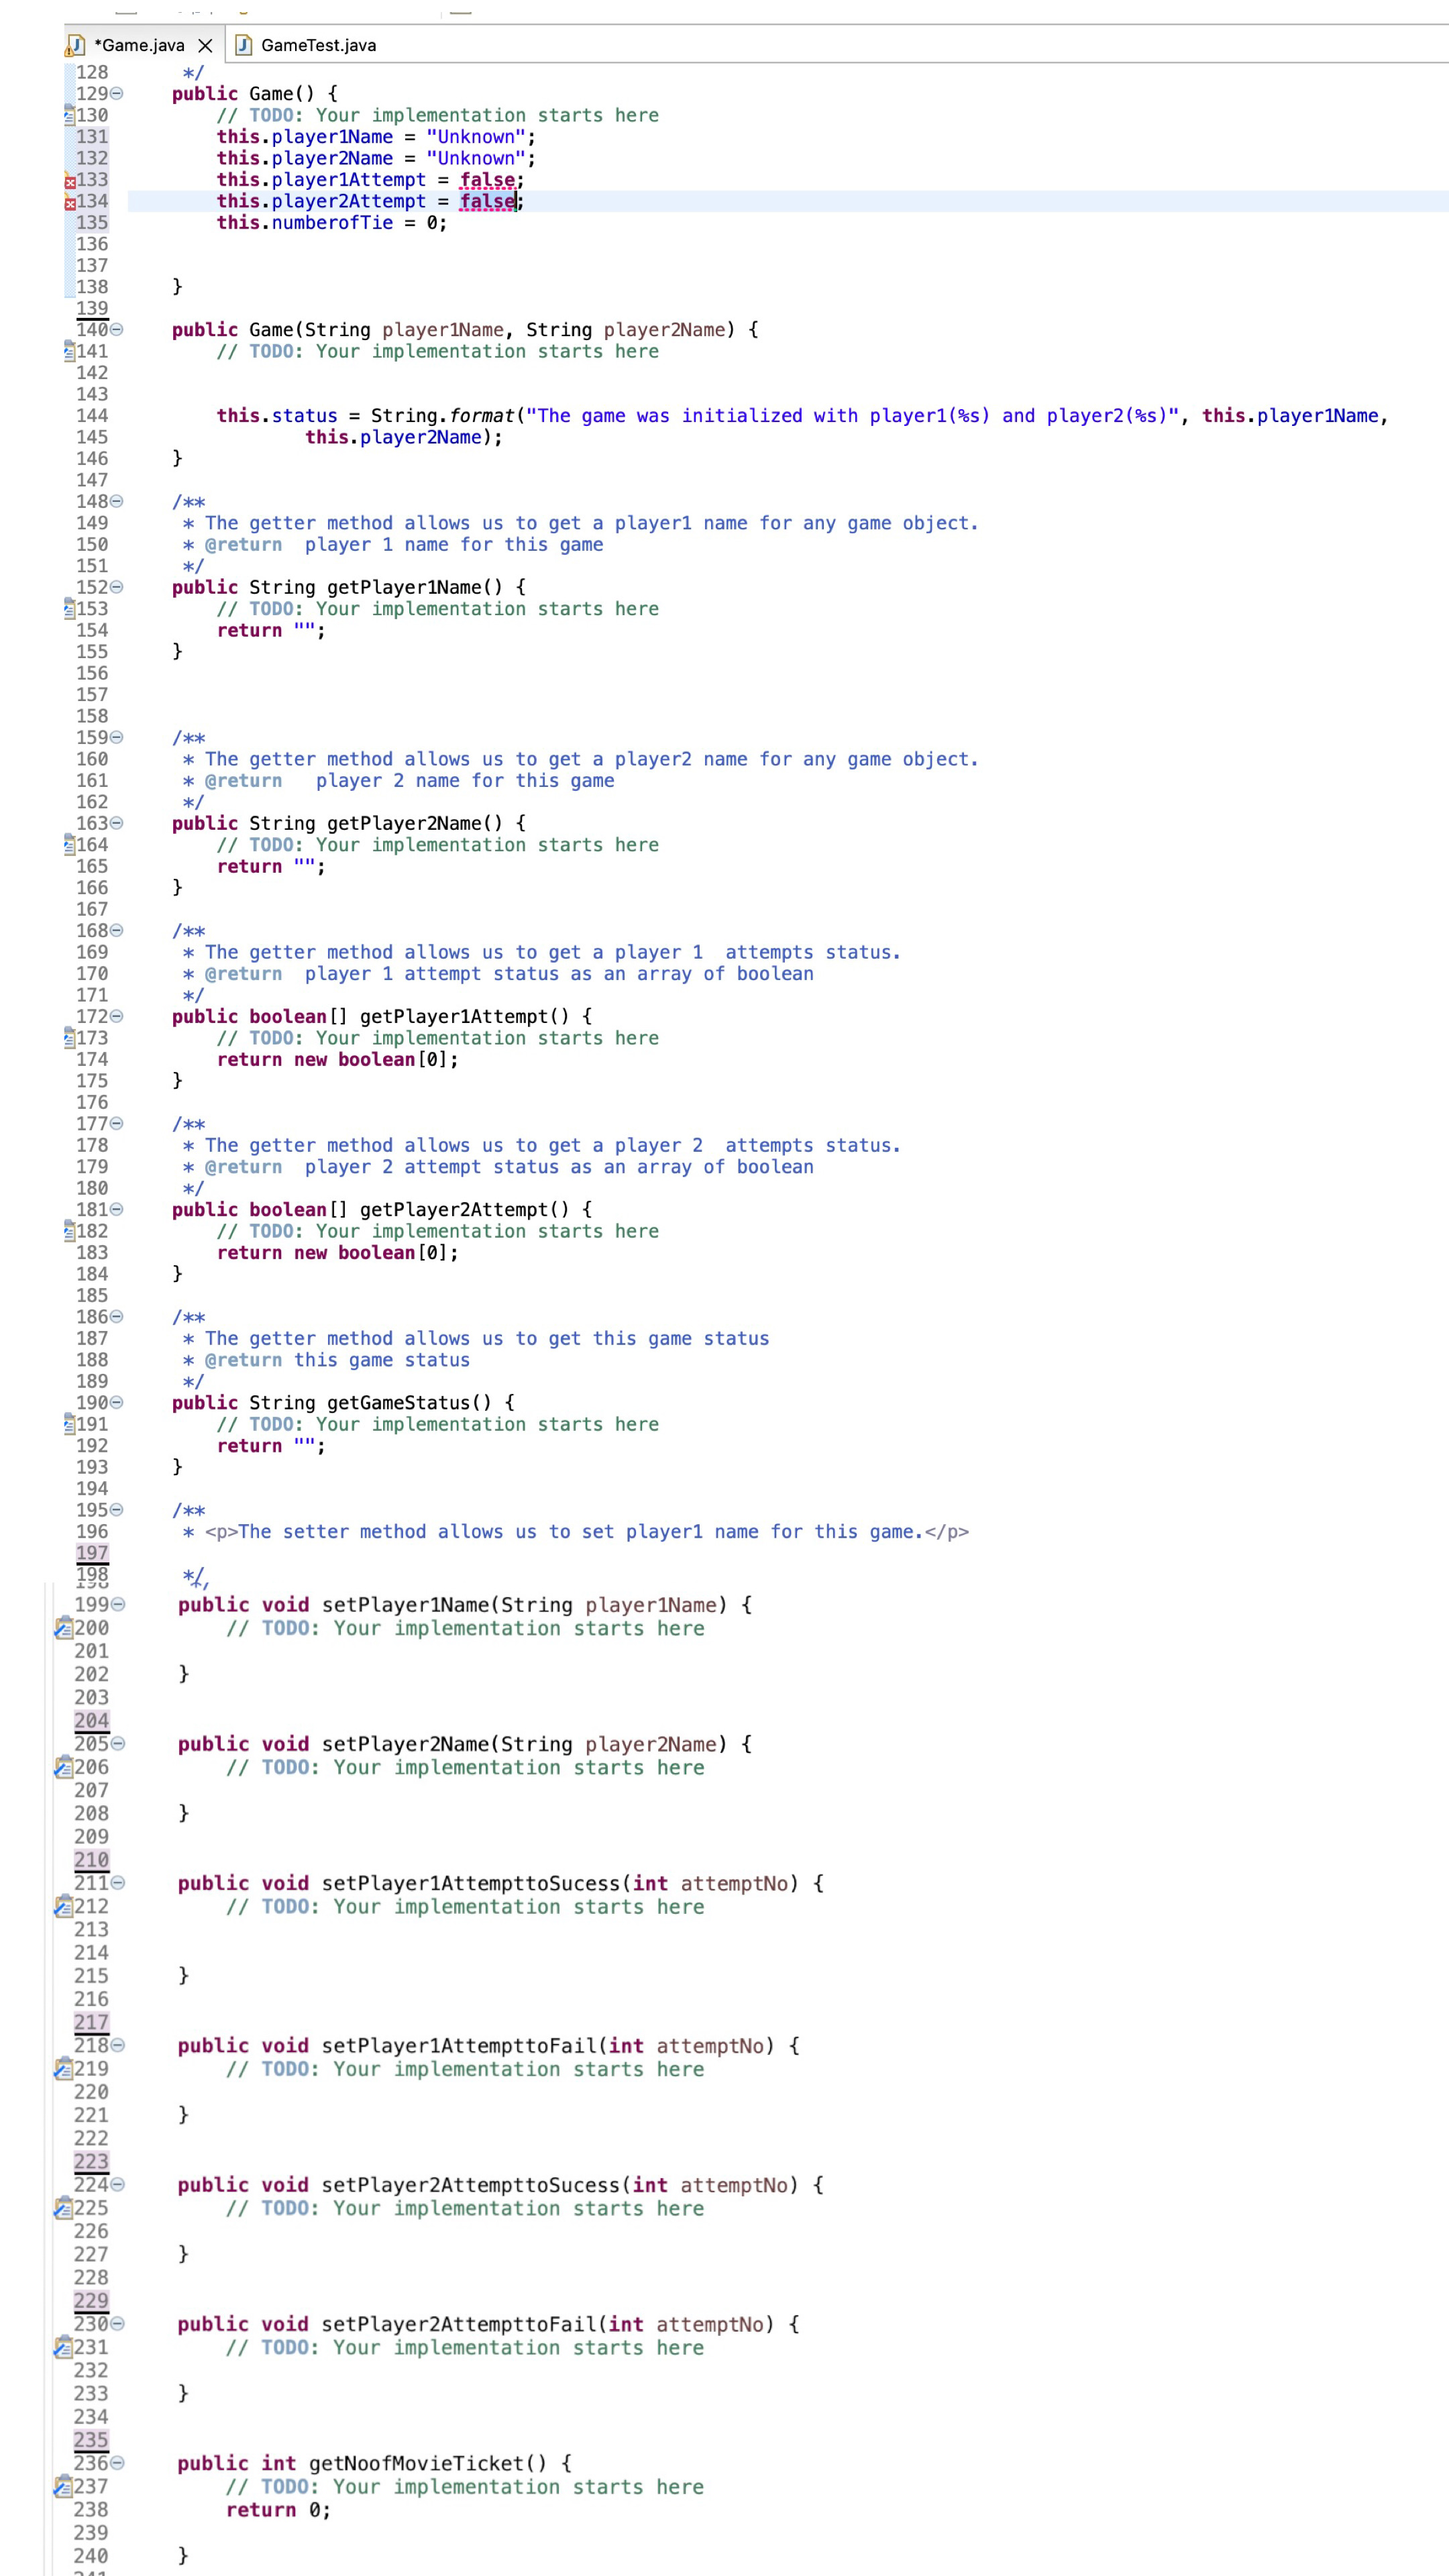Image resolution: width=1449 pixels, height=2576 pixels.
Task: Collapse the setPlayer1Name method at line 199
Action: 118,1605
